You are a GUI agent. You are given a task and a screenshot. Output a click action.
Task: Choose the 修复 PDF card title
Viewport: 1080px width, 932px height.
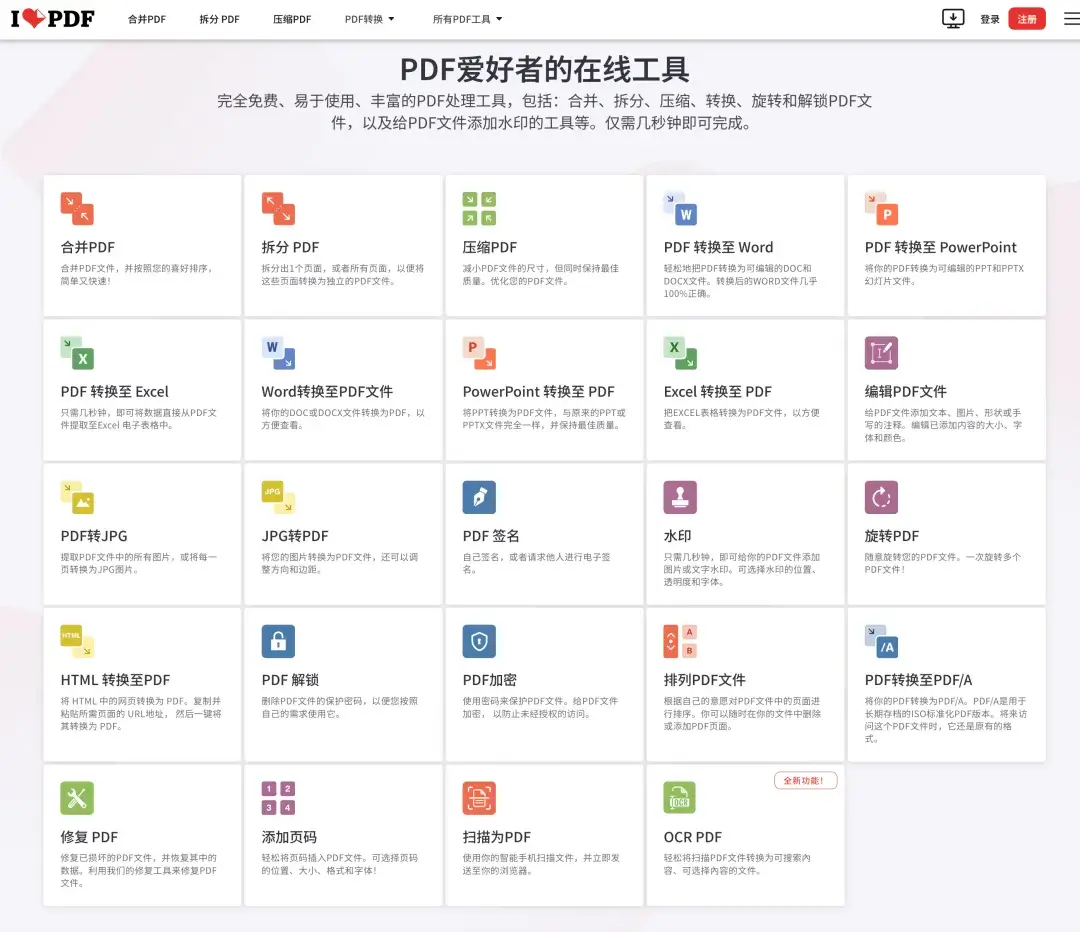[89, 837]
